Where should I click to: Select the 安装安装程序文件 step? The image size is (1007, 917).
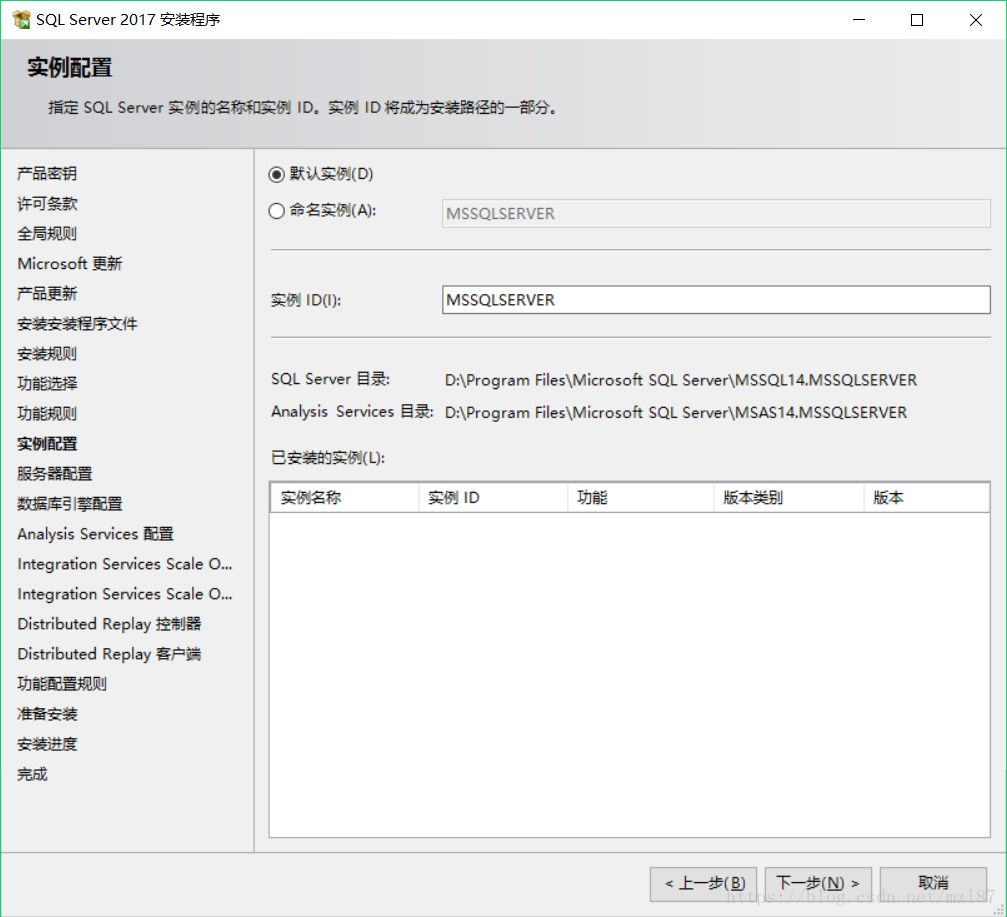pyautogui.click(x=77, y=324)
